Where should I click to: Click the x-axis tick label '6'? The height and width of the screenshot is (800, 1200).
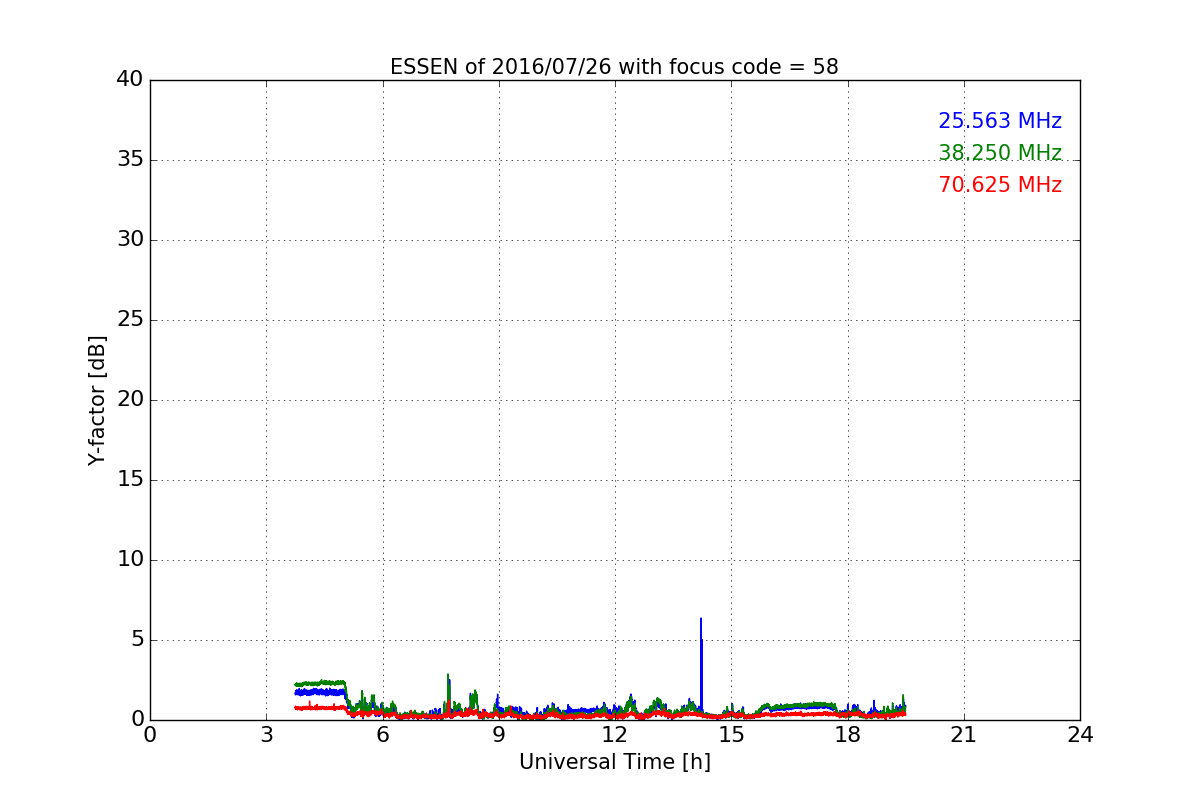pyautogui.click(x=382, y=734)
